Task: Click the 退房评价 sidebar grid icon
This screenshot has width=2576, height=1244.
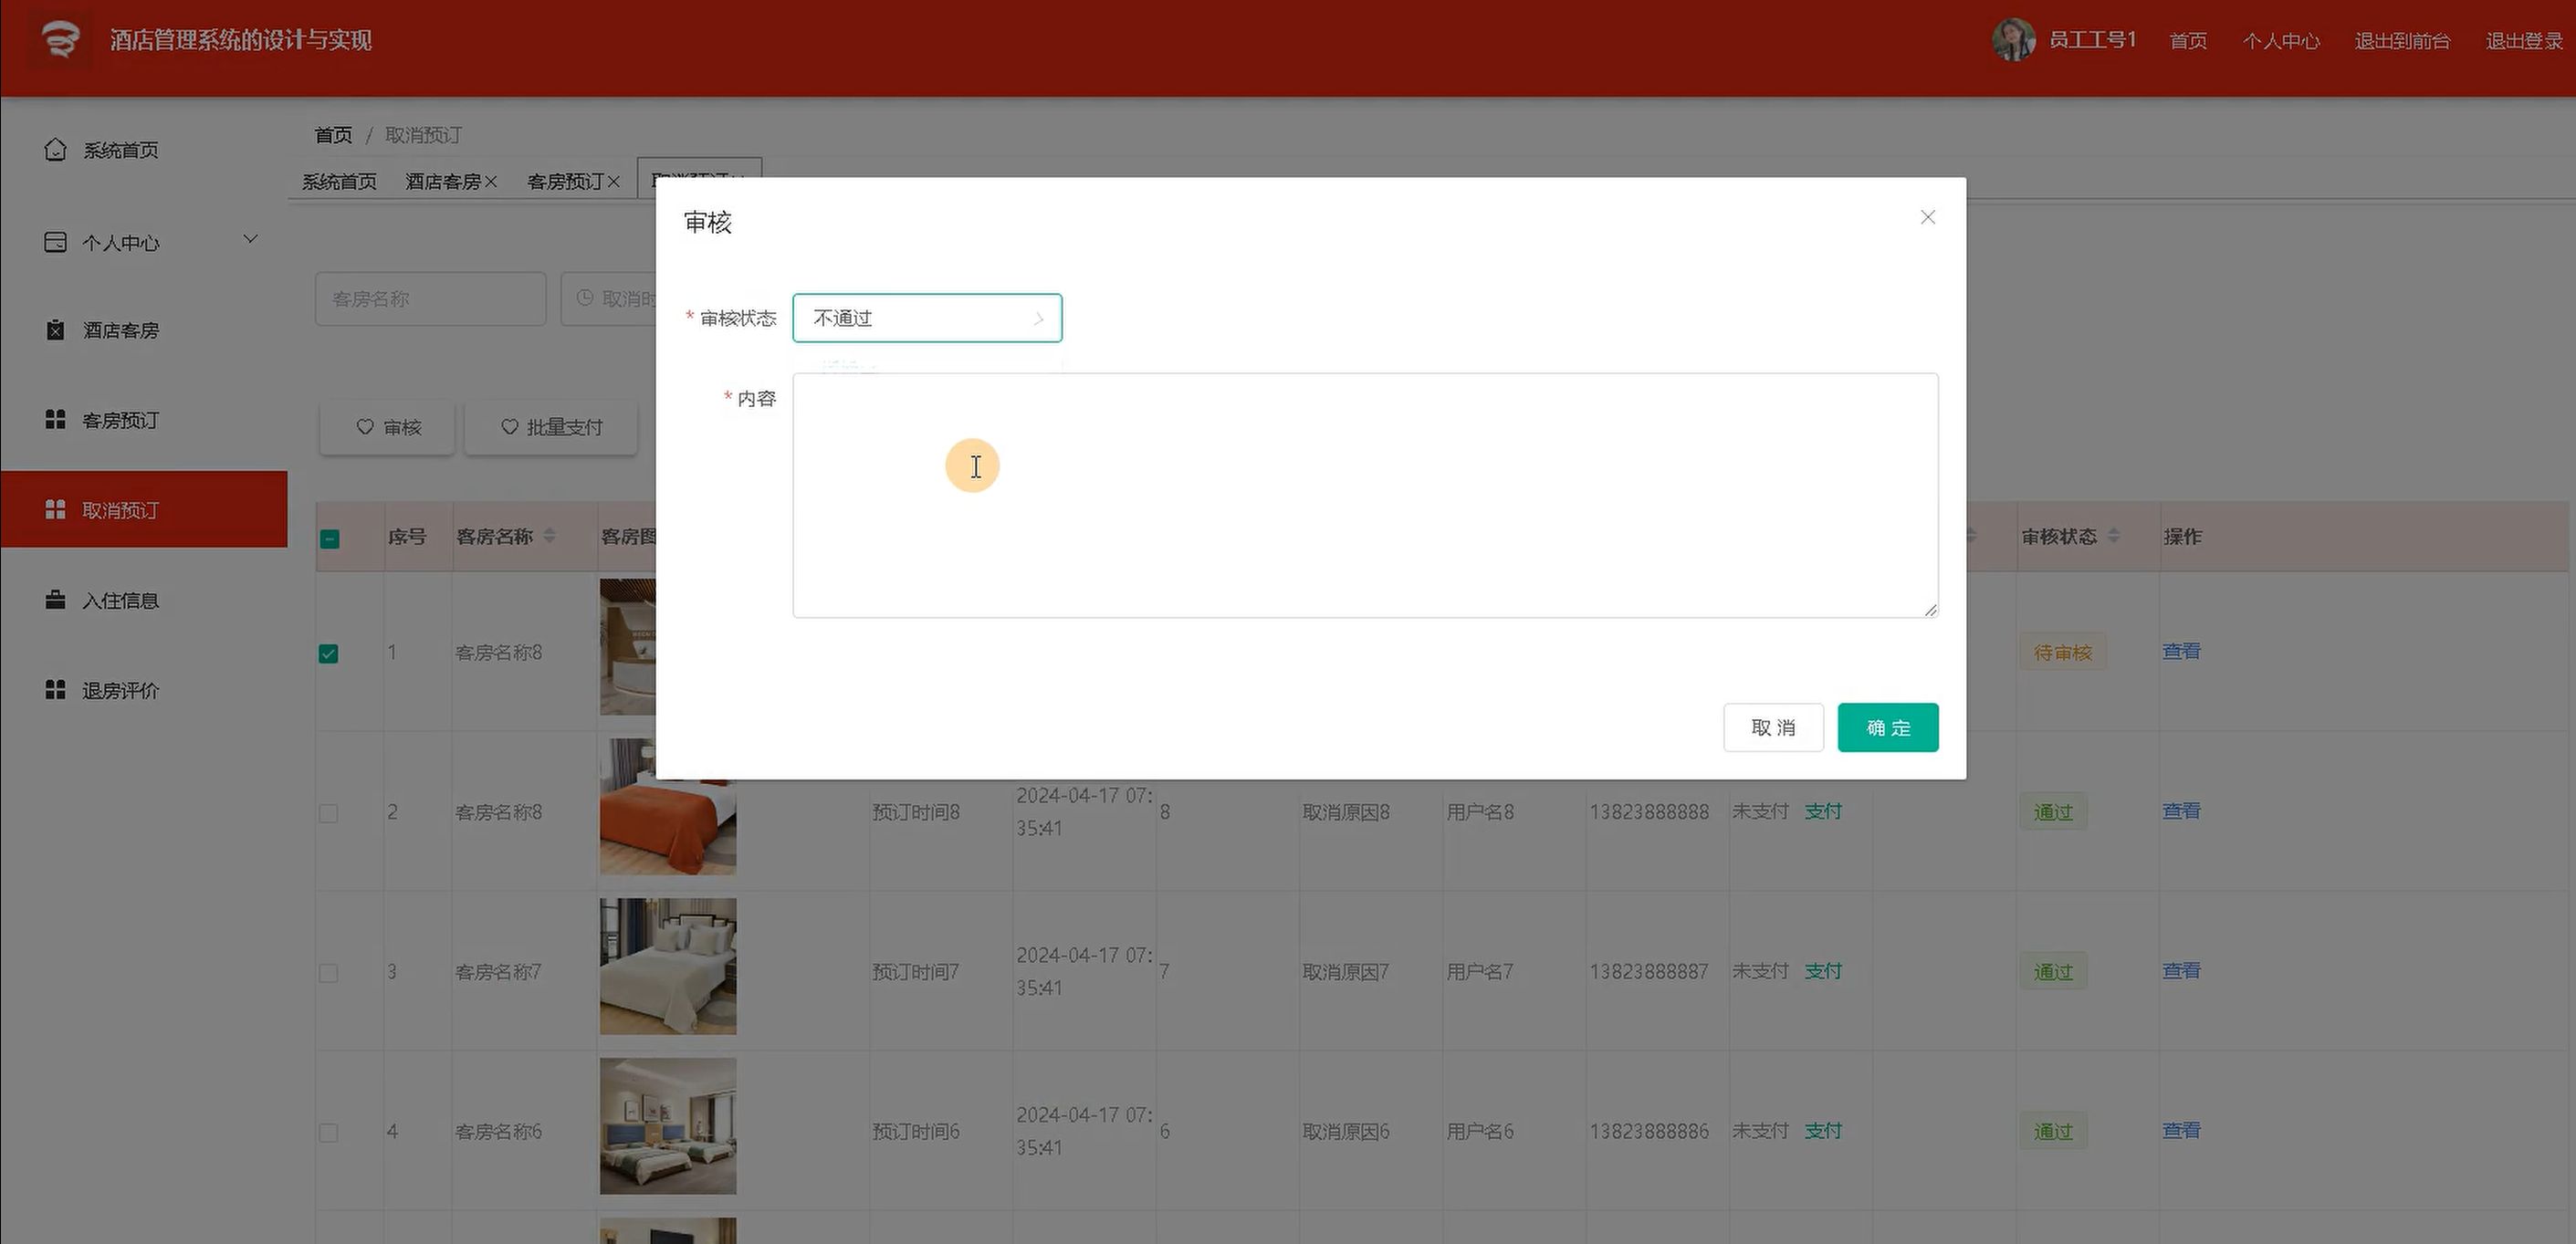Action: (x=56, y=690)
